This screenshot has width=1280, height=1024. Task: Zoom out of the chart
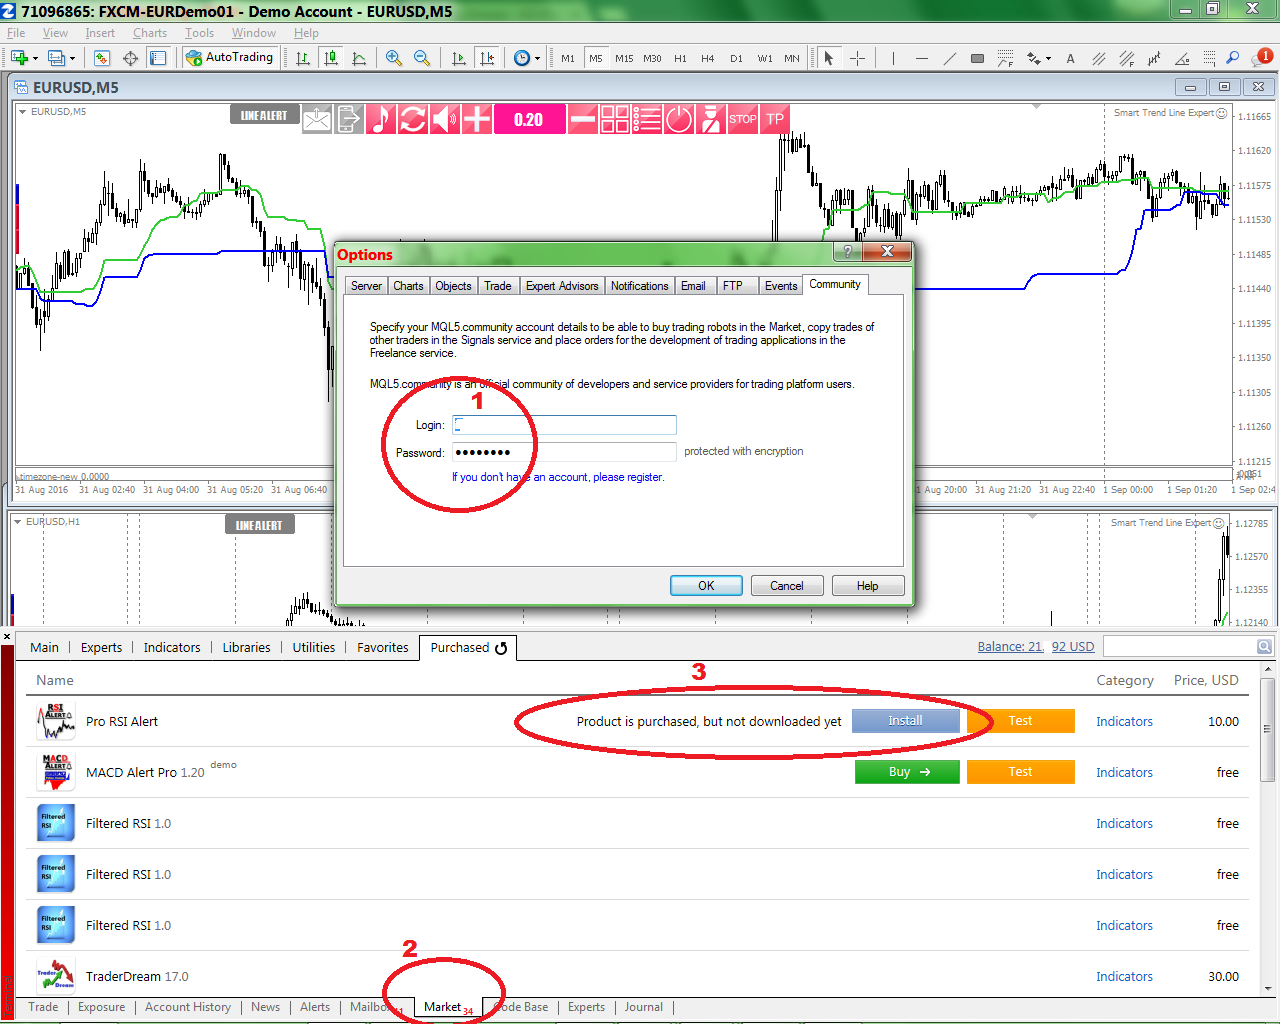421,58
